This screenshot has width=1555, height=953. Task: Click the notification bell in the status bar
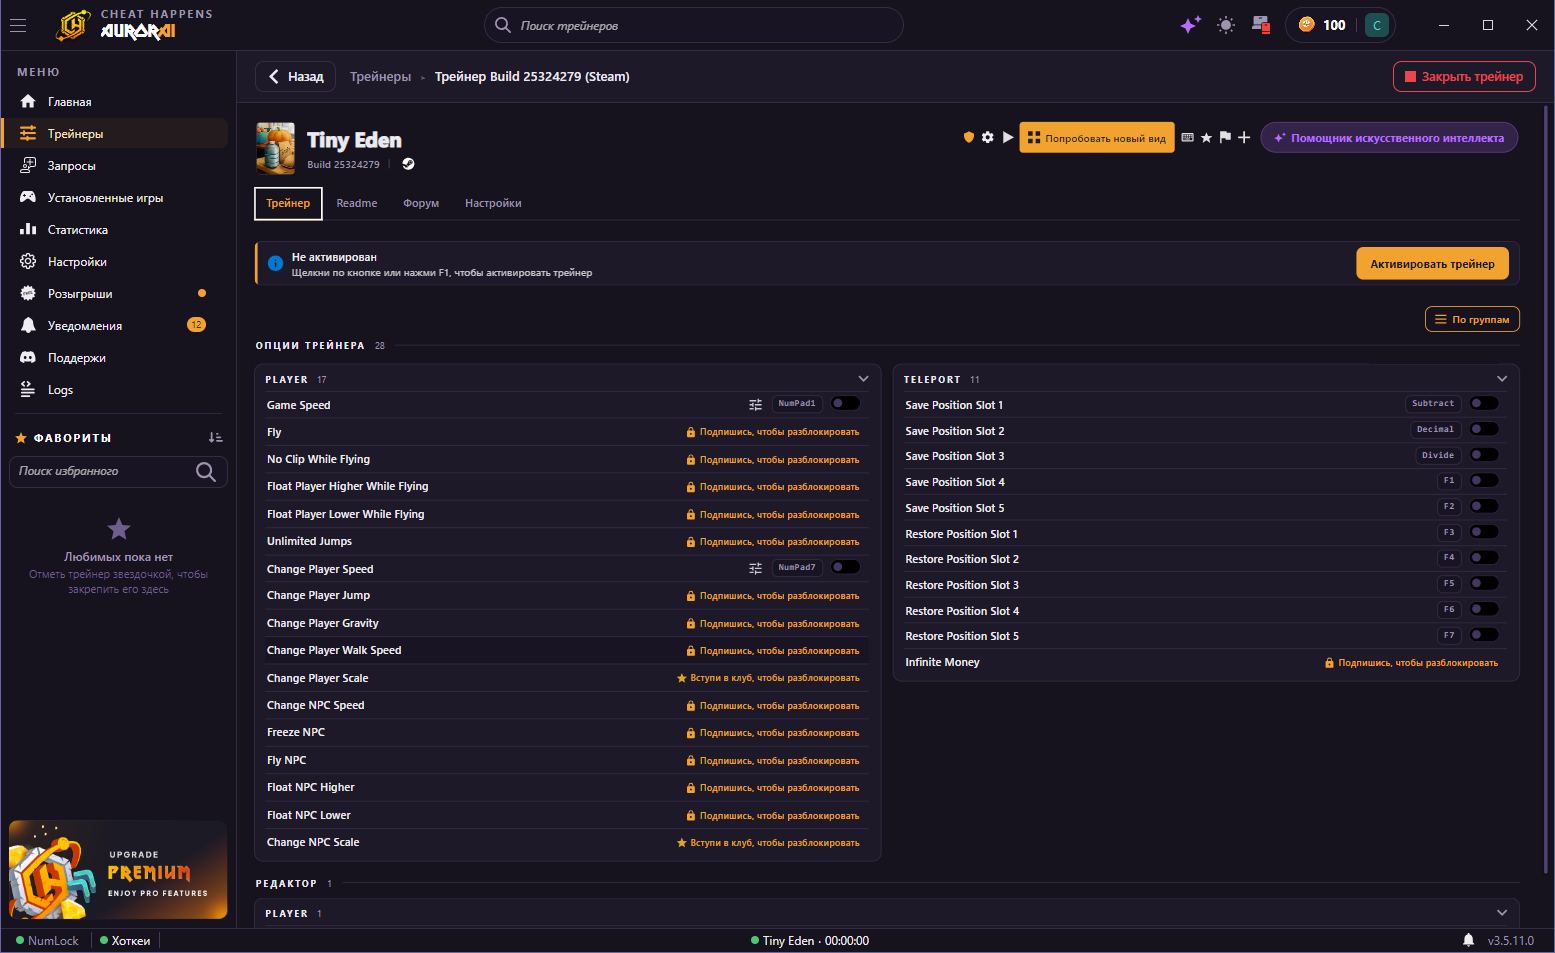pyautogui.click(x=1468, y=940)
